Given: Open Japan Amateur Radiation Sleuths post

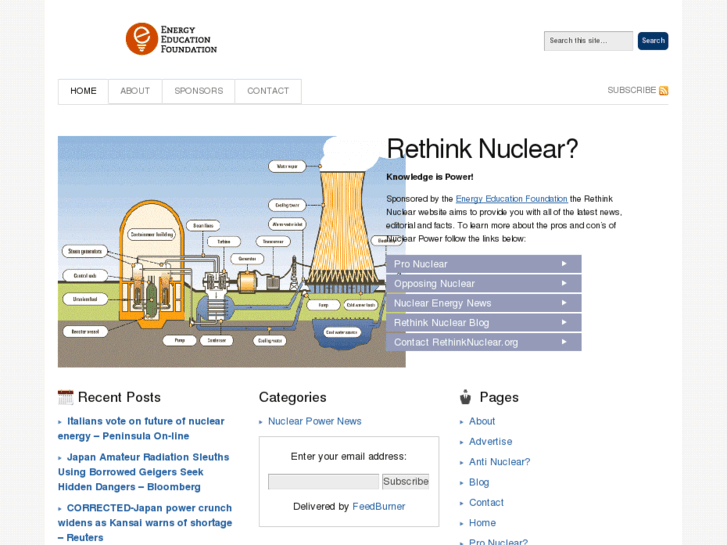Looking at the screenshot, I should (144, 472).
